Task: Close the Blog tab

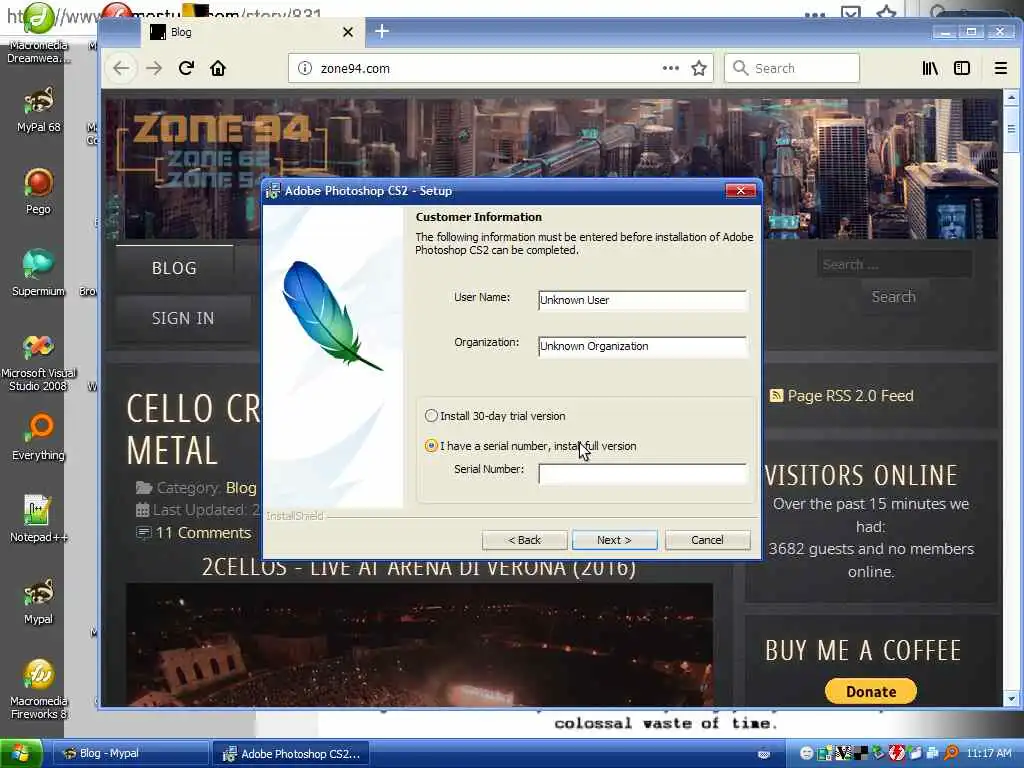Action: point(348,32)
